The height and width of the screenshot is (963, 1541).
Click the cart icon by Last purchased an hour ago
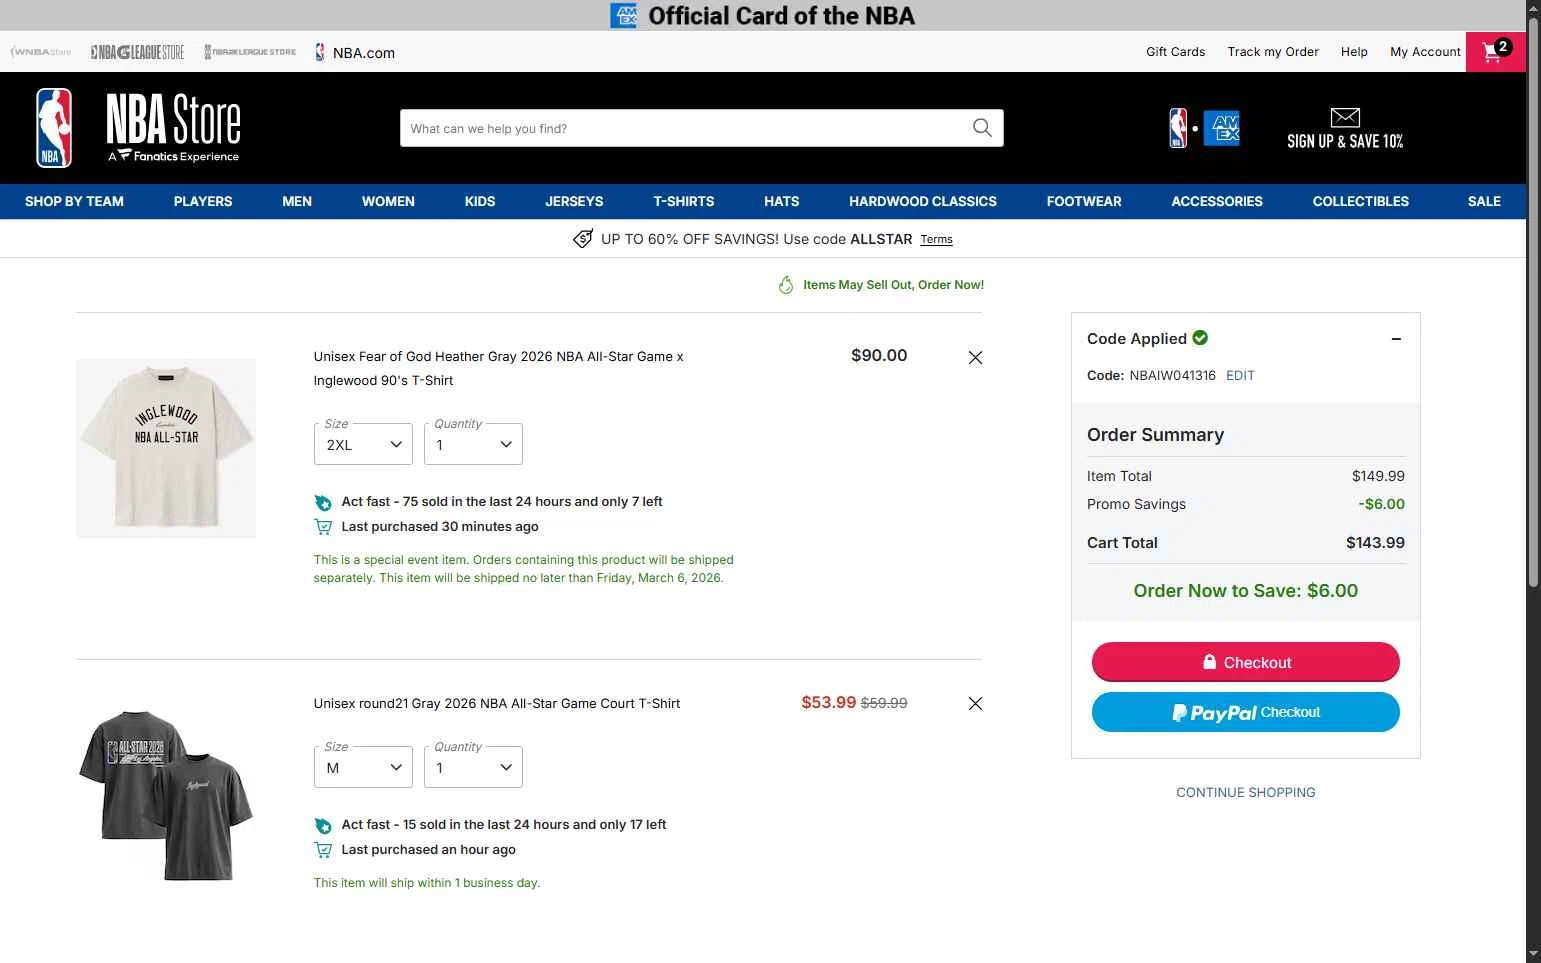pos(323,850)
